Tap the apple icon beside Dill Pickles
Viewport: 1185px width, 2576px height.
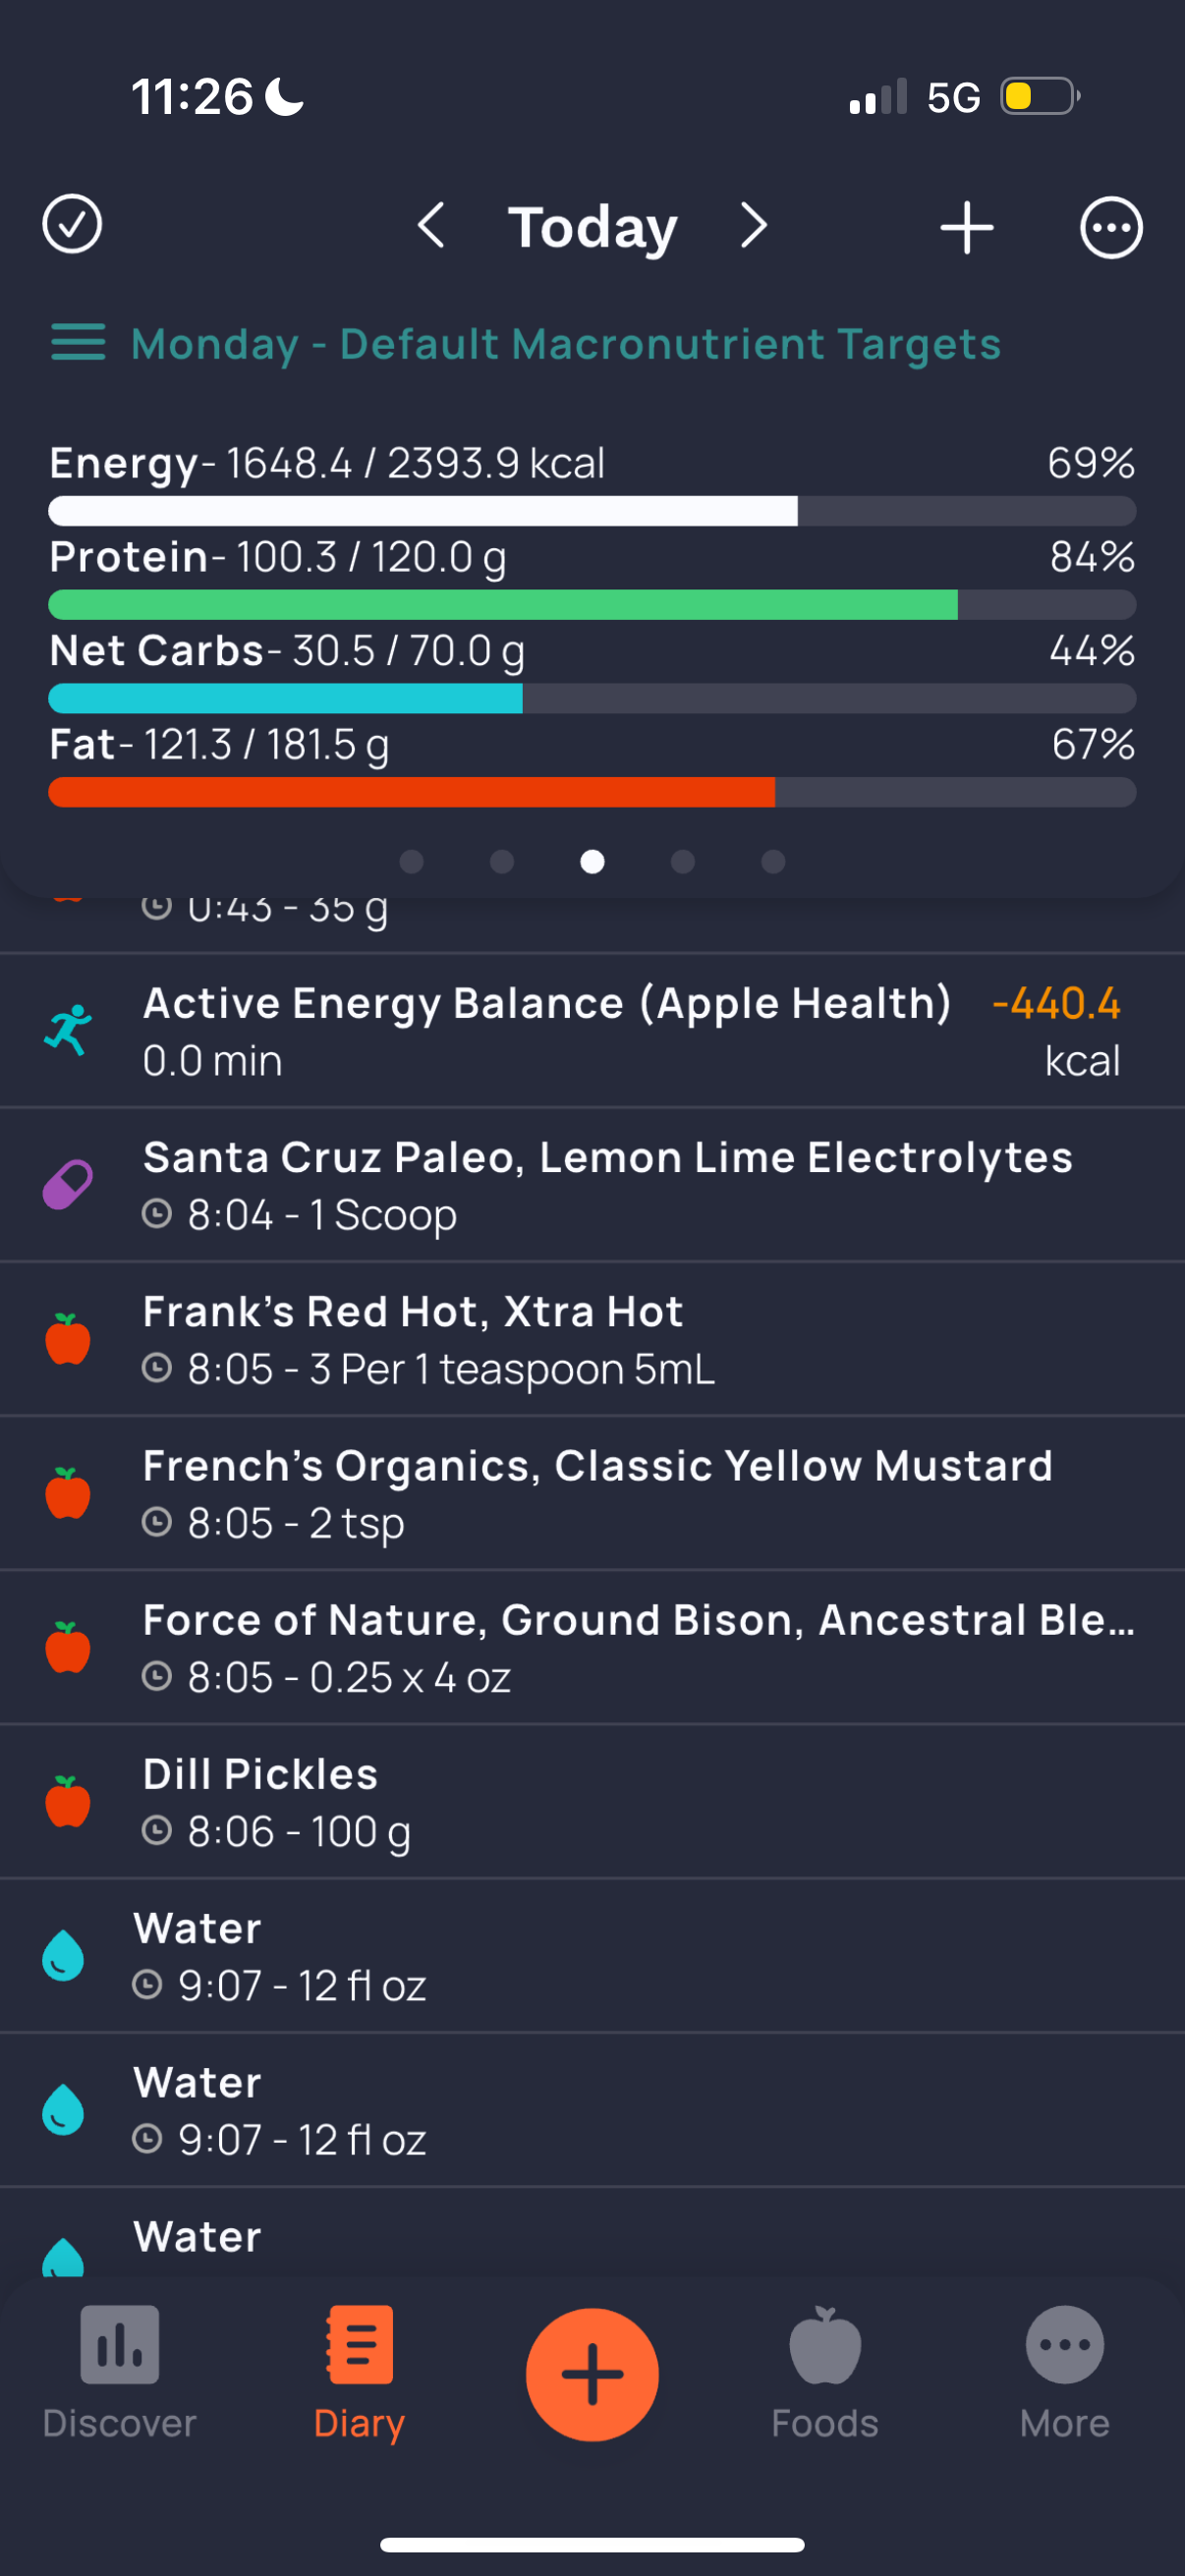point(68,1802)
